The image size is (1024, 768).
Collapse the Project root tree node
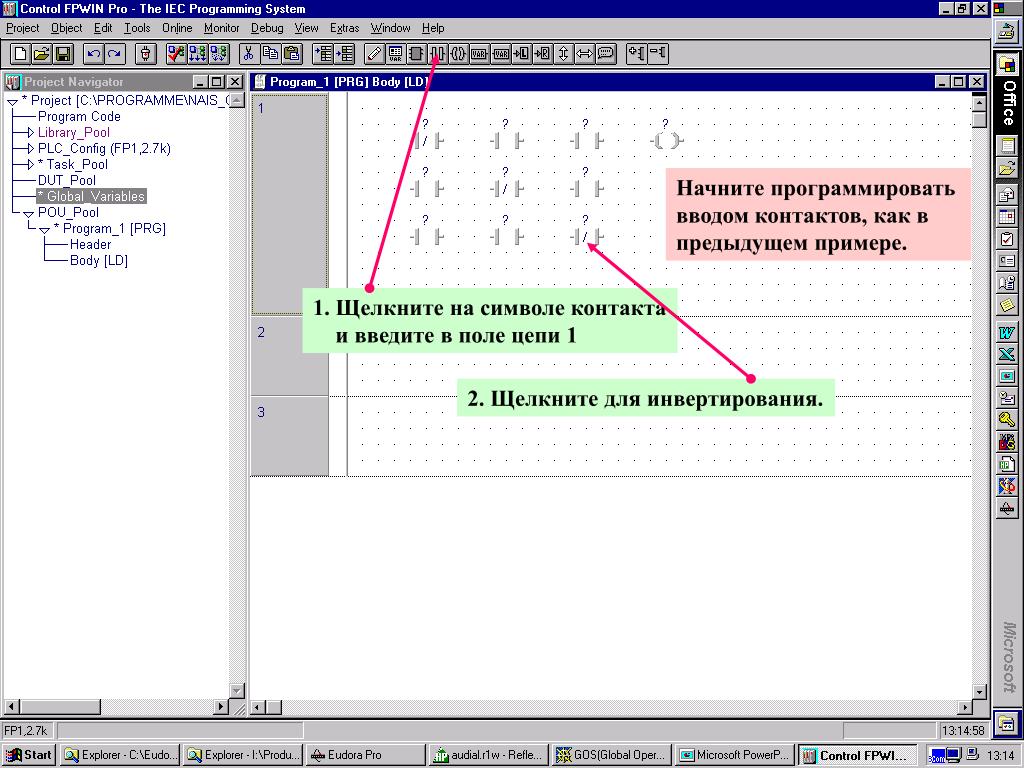12,102
